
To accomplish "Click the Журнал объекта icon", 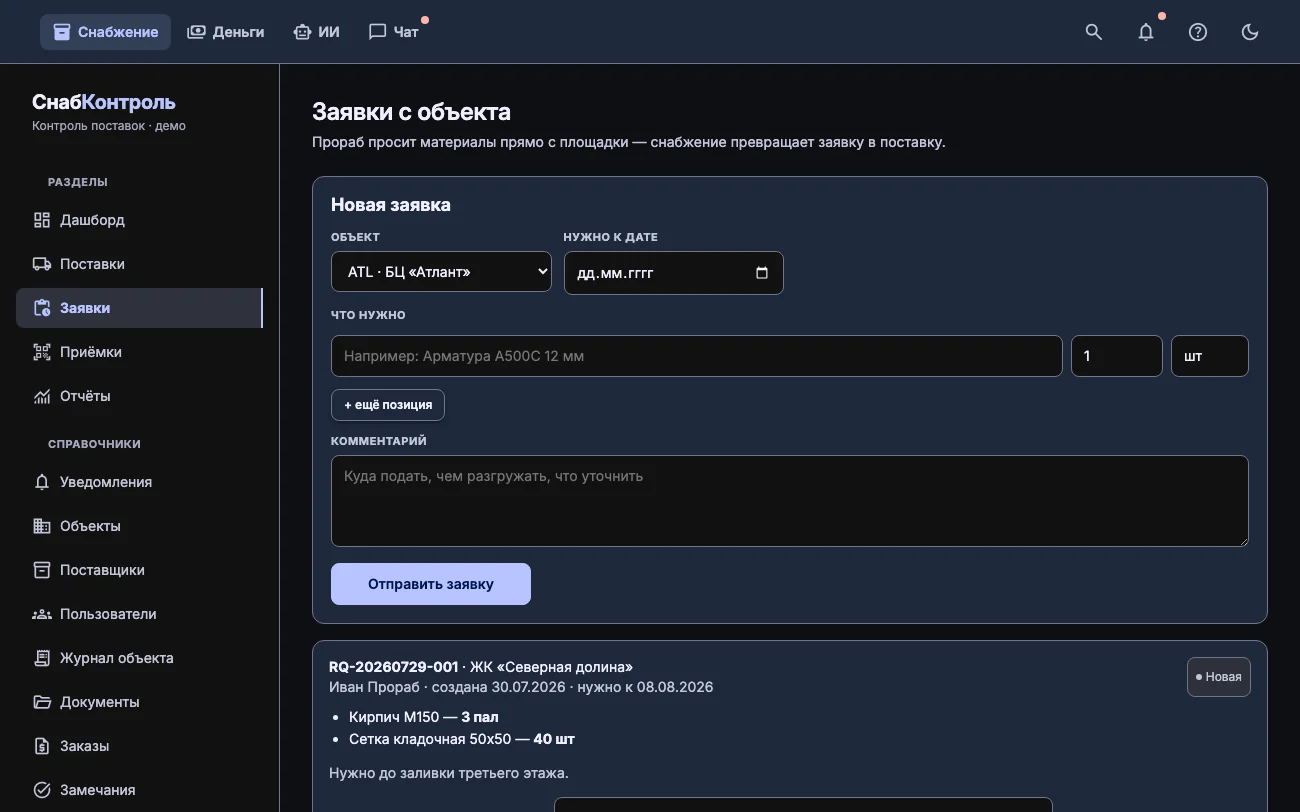I will pyautogui.click(x=42, y=658).
